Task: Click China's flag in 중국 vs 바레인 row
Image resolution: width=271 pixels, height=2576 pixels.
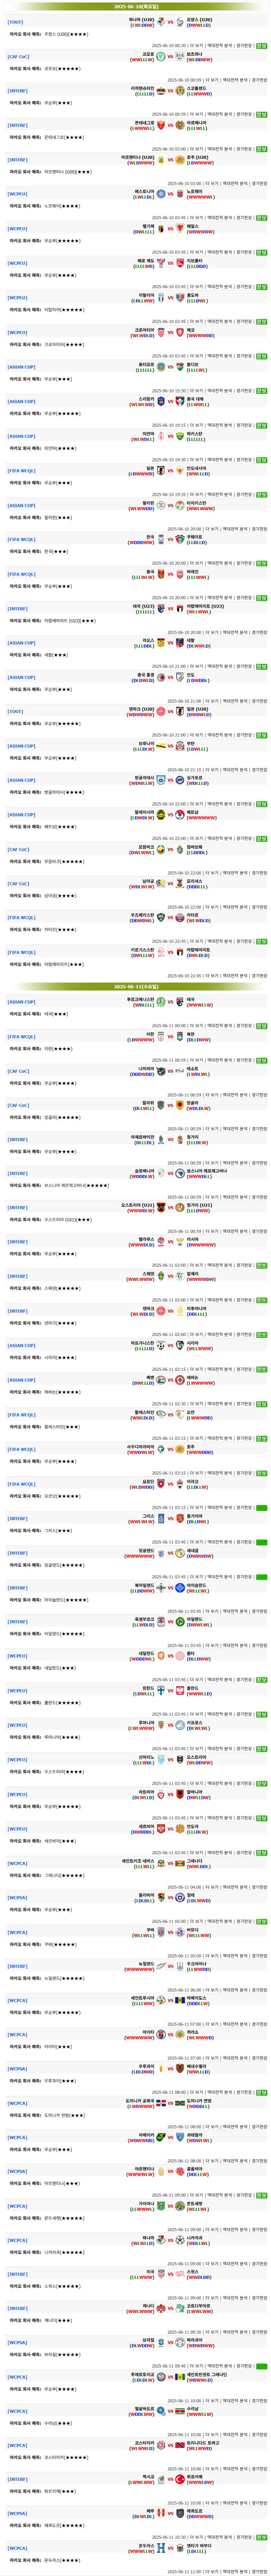Action: (x=161, y=574)
